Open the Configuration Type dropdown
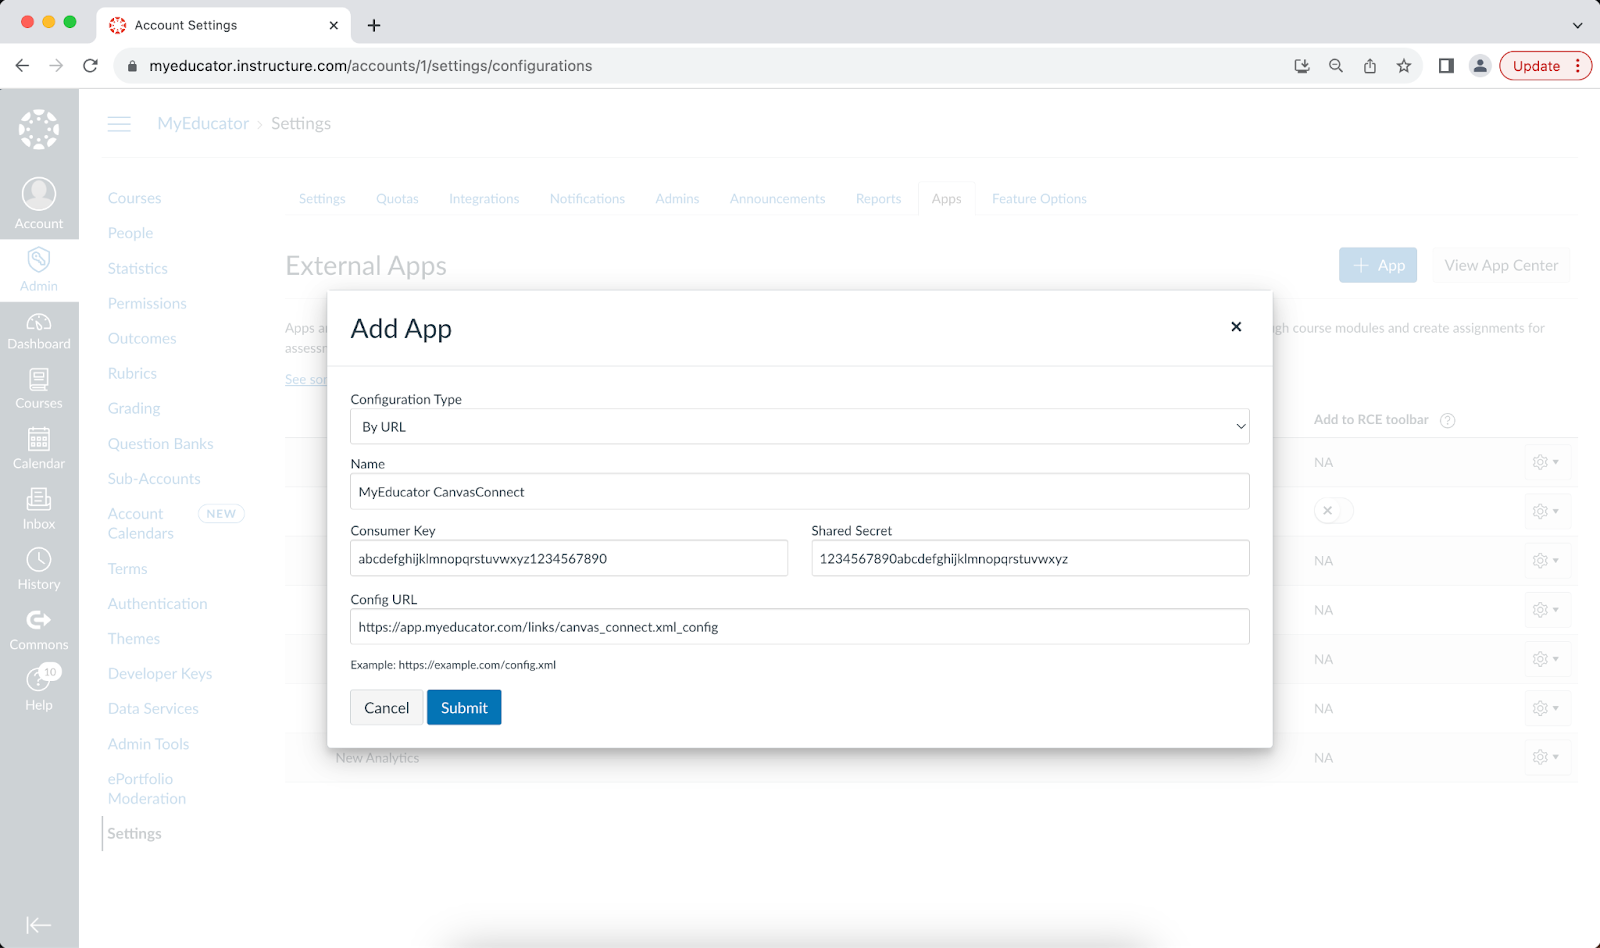Screen dimensions: 1600x948 tap(800, 426)
